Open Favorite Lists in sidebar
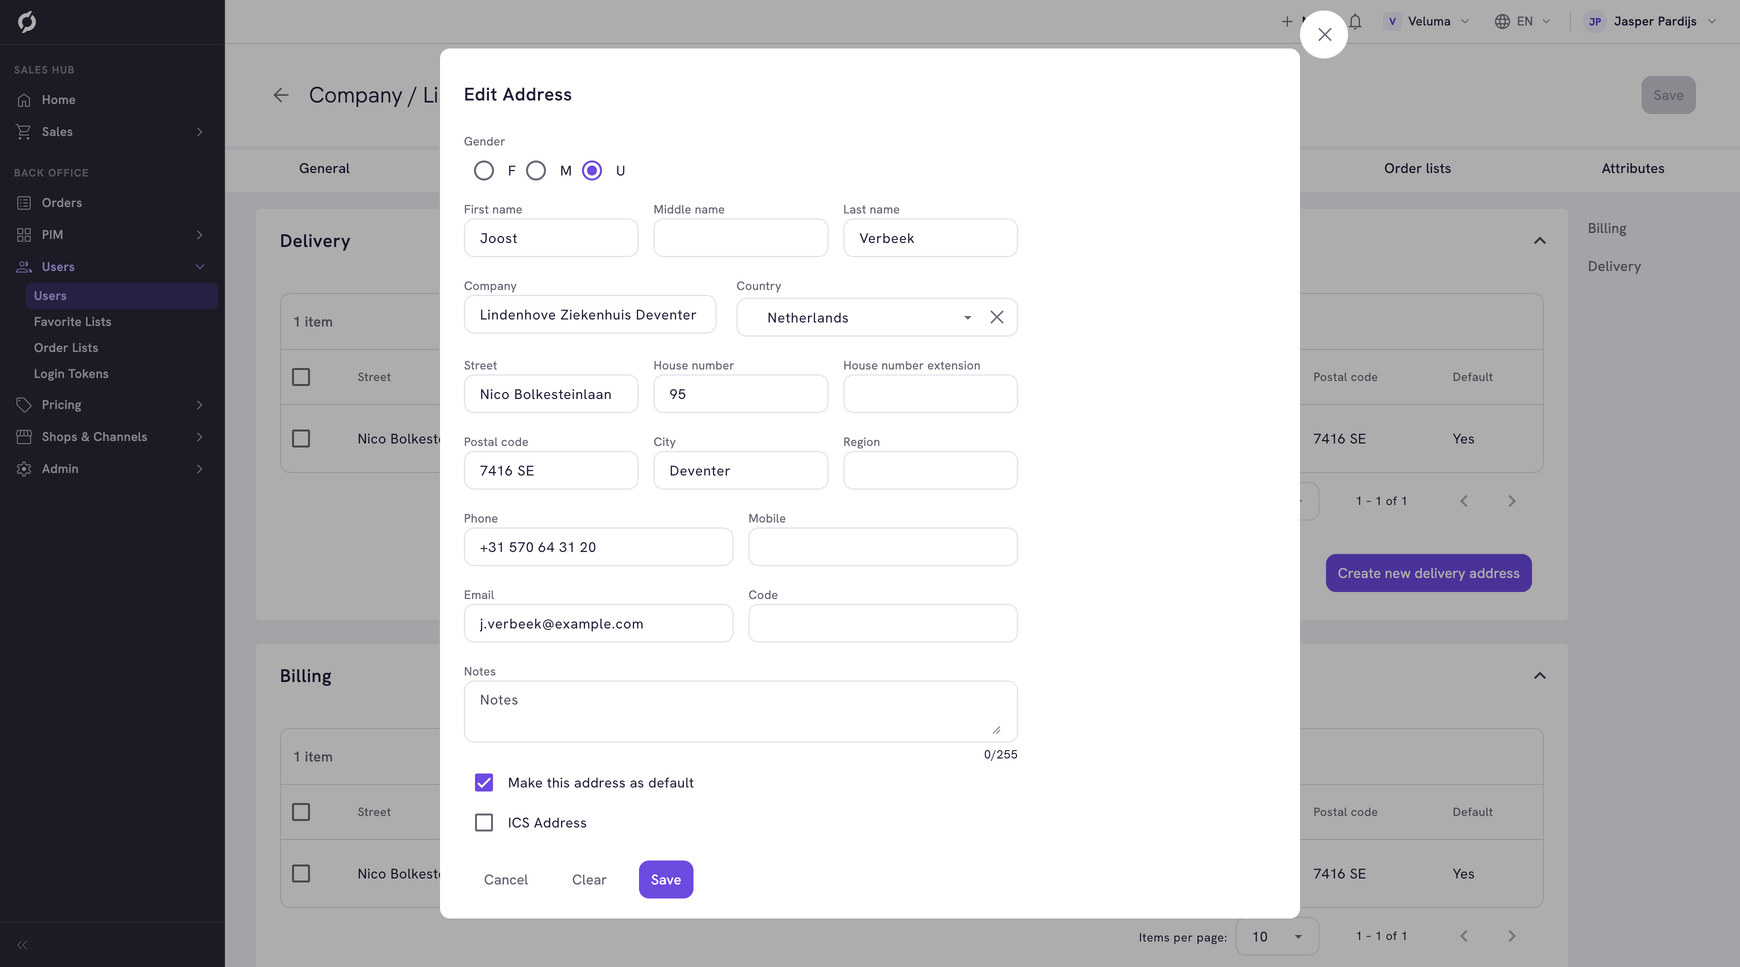 [x=73, y=322]
